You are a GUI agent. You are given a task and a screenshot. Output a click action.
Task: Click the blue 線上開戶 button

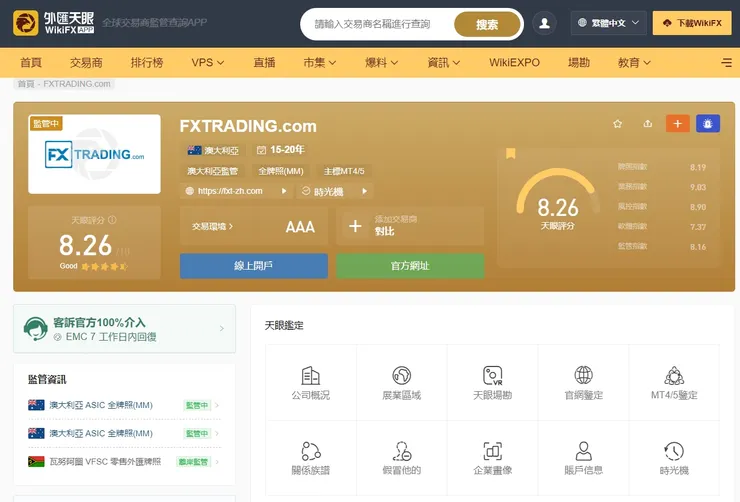[x=254, y=266]
